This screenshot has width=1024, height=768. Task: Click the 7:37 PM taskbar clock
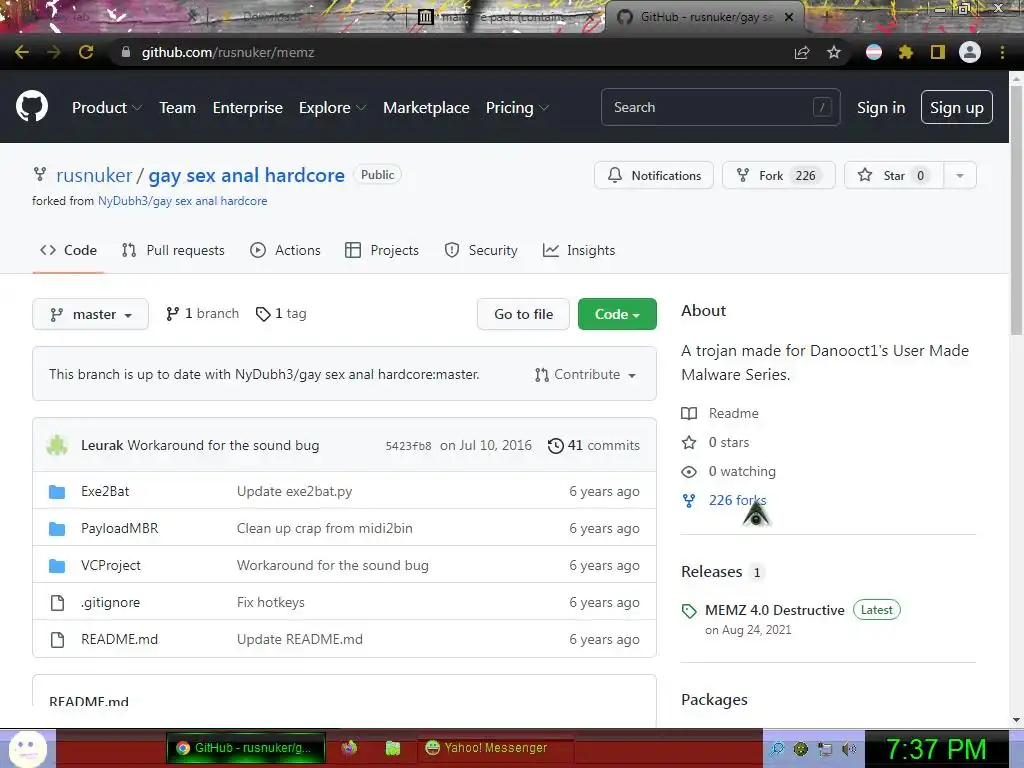[x=936, y=749]
